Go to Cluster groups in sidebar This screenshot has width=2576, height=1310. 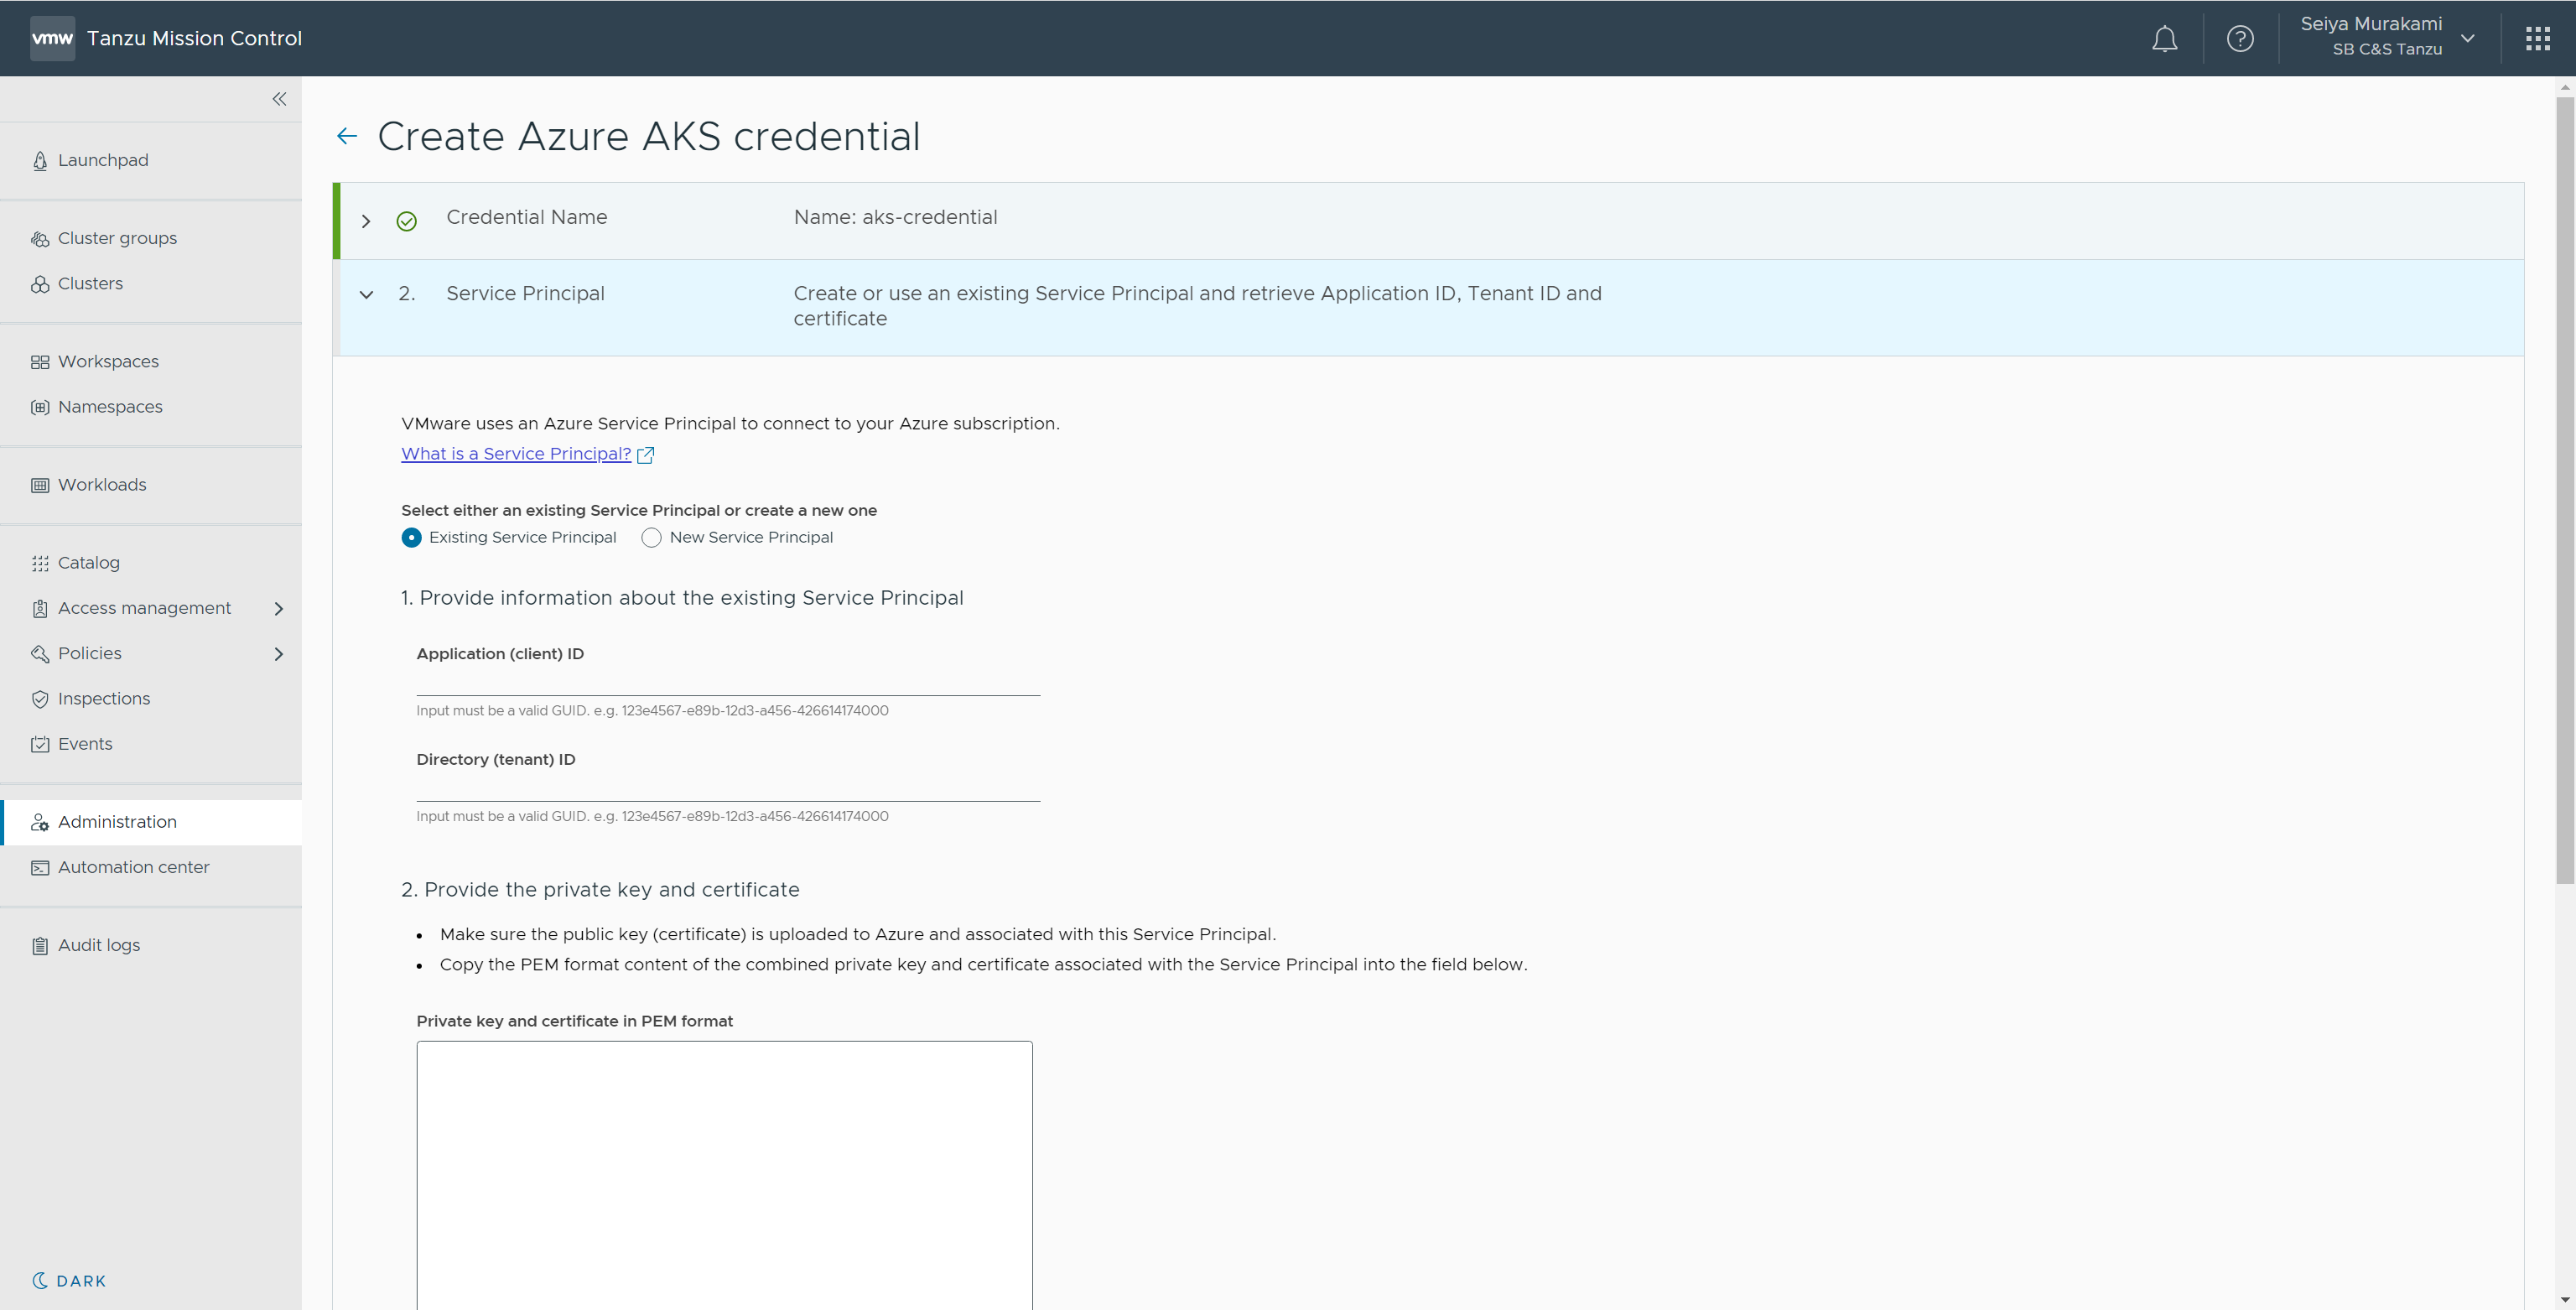(x=117, y=238)
